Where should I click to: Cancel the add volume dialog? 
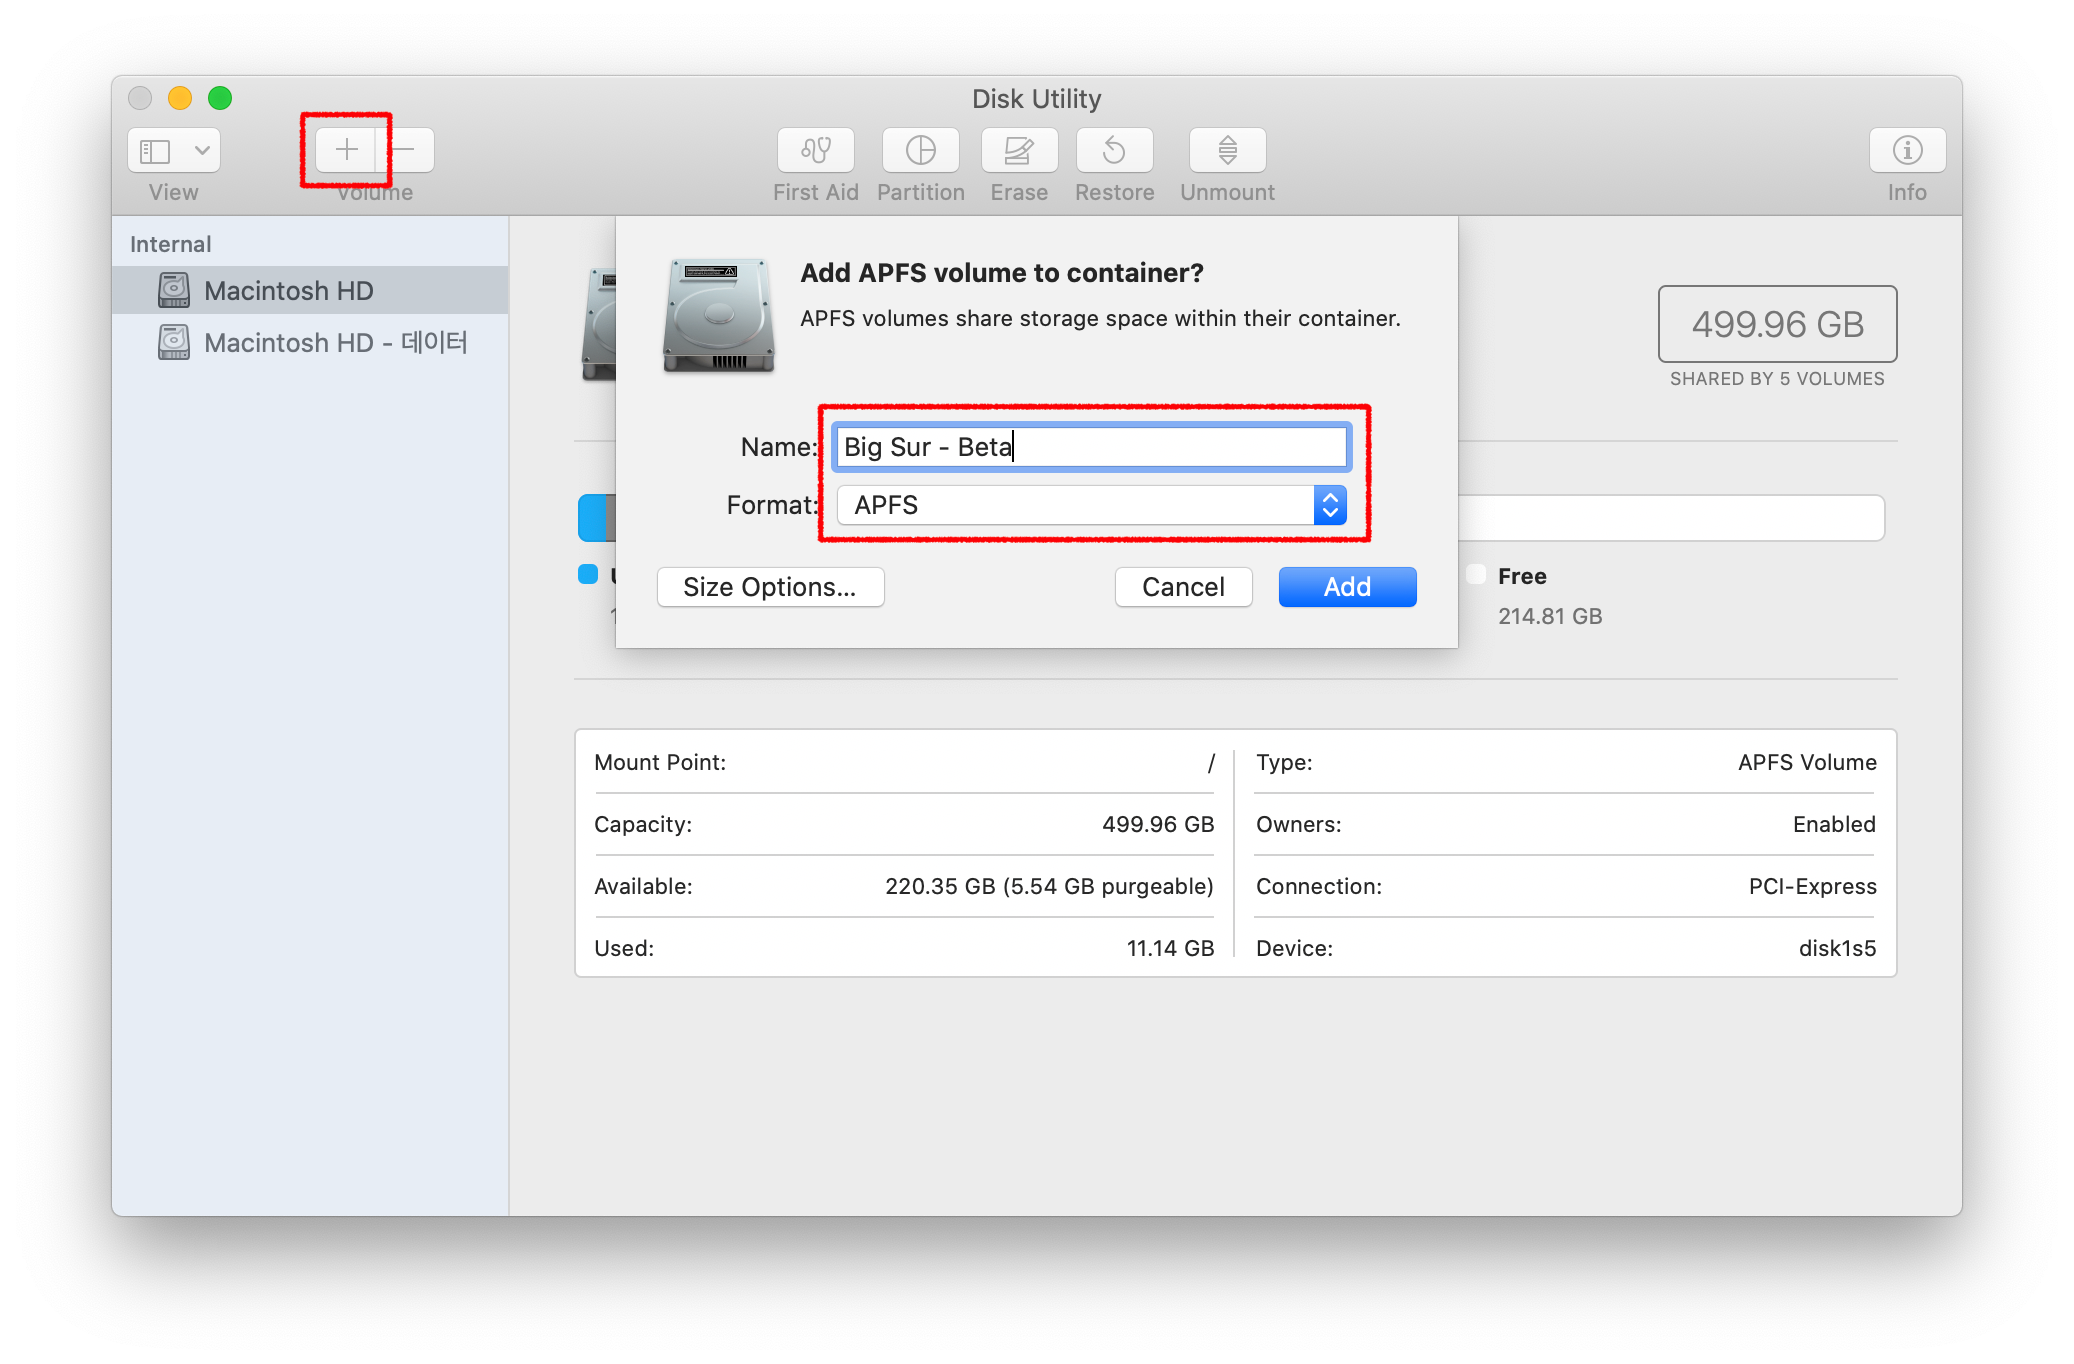pyautogui.click(x=1182, y=587)
